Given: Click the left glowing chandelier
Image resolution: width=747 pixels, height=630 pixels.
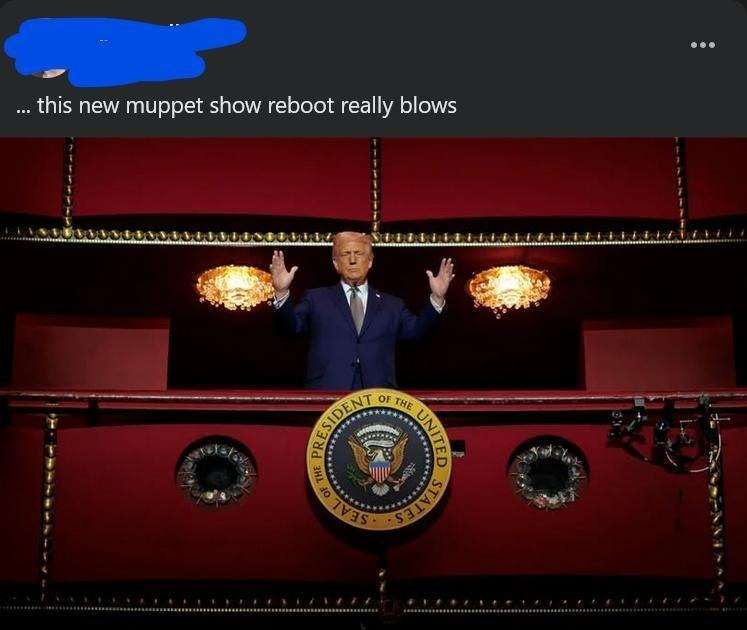Looking at the screenshot, I should (x=235, y=286).
